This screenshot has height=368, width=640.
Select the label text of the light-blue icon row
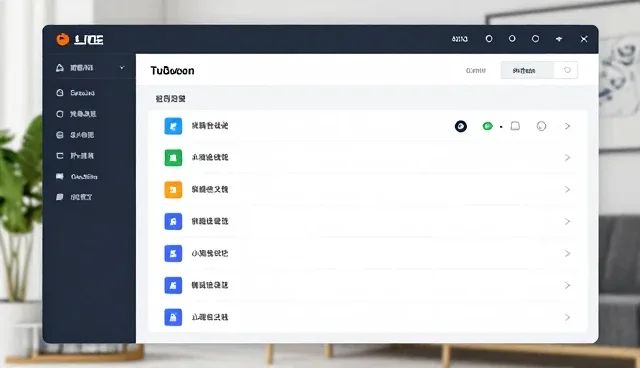(210, 126)
